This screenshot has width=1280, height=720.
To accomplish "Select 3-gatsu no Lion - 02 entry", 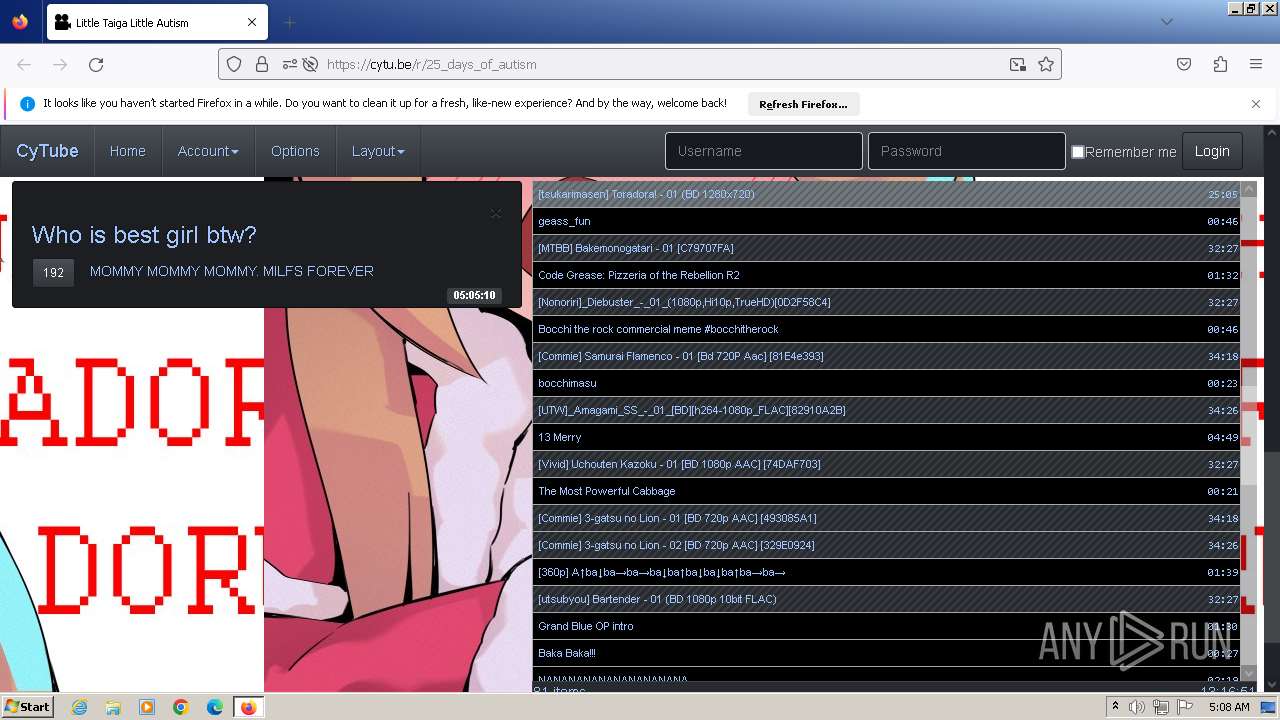I will [x=887, y=545].
